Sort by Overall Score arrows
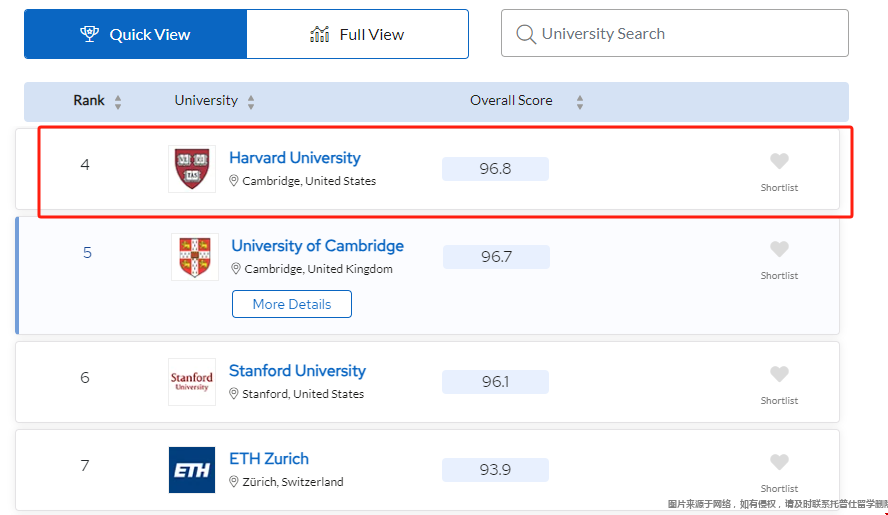The image size is (888, 515). click(x=580, y=102)
